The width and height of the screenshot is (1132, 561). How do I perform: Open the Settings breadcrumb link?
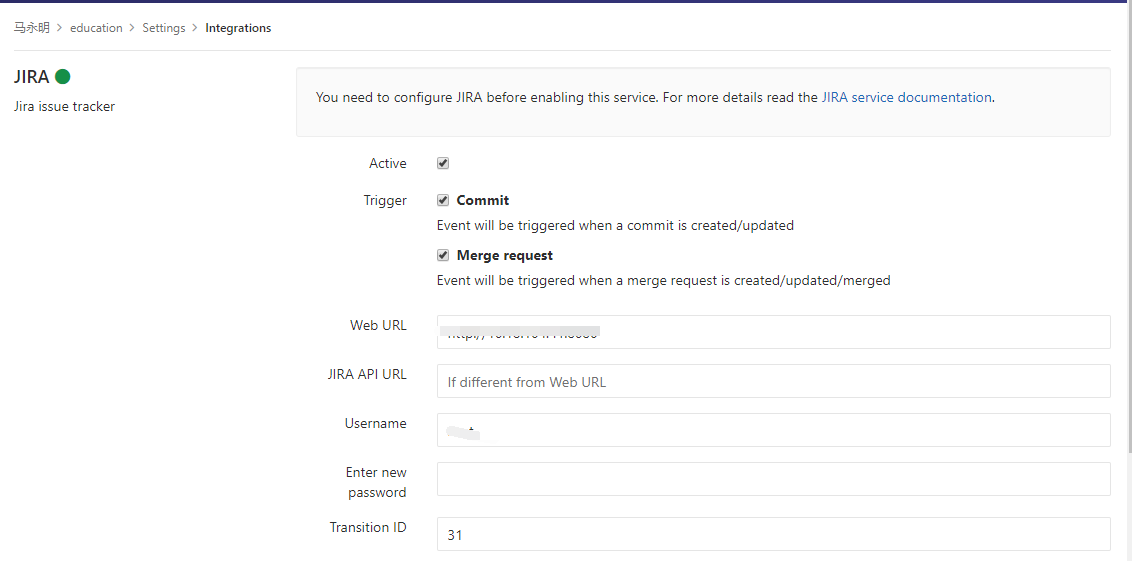pos(164,28)
